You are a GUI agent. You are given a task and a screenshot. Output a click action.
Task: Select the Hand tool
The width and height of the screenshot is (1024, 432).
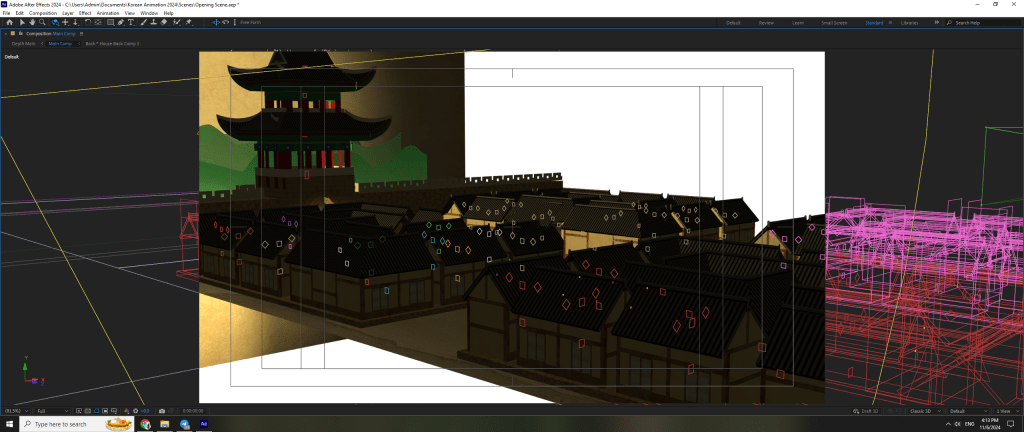31,21
